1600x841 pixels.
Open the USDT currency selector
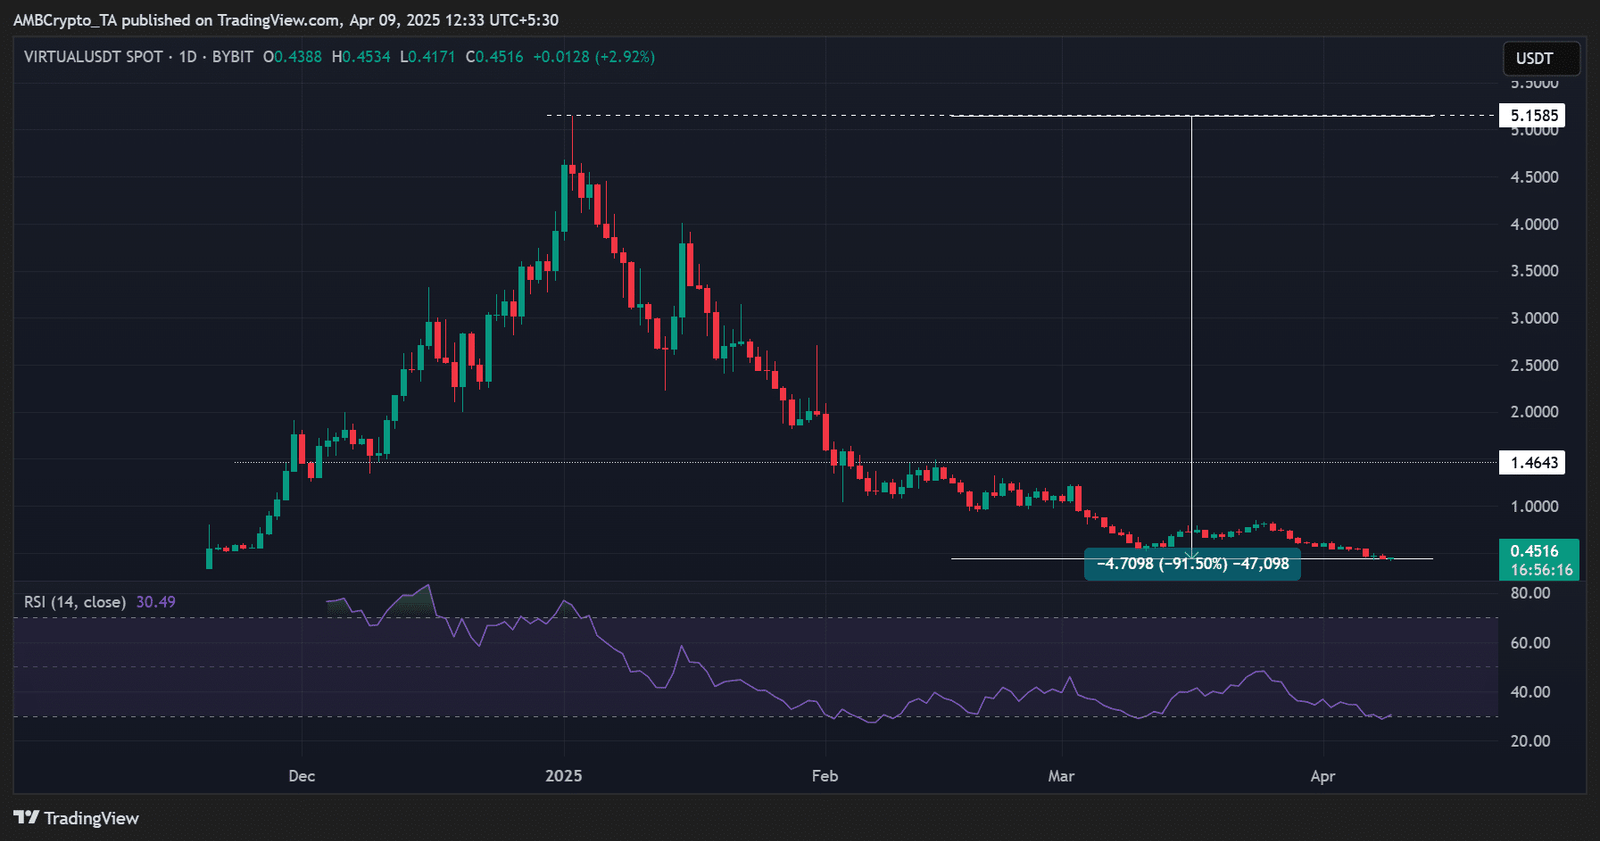click(x=1540, y=59)
